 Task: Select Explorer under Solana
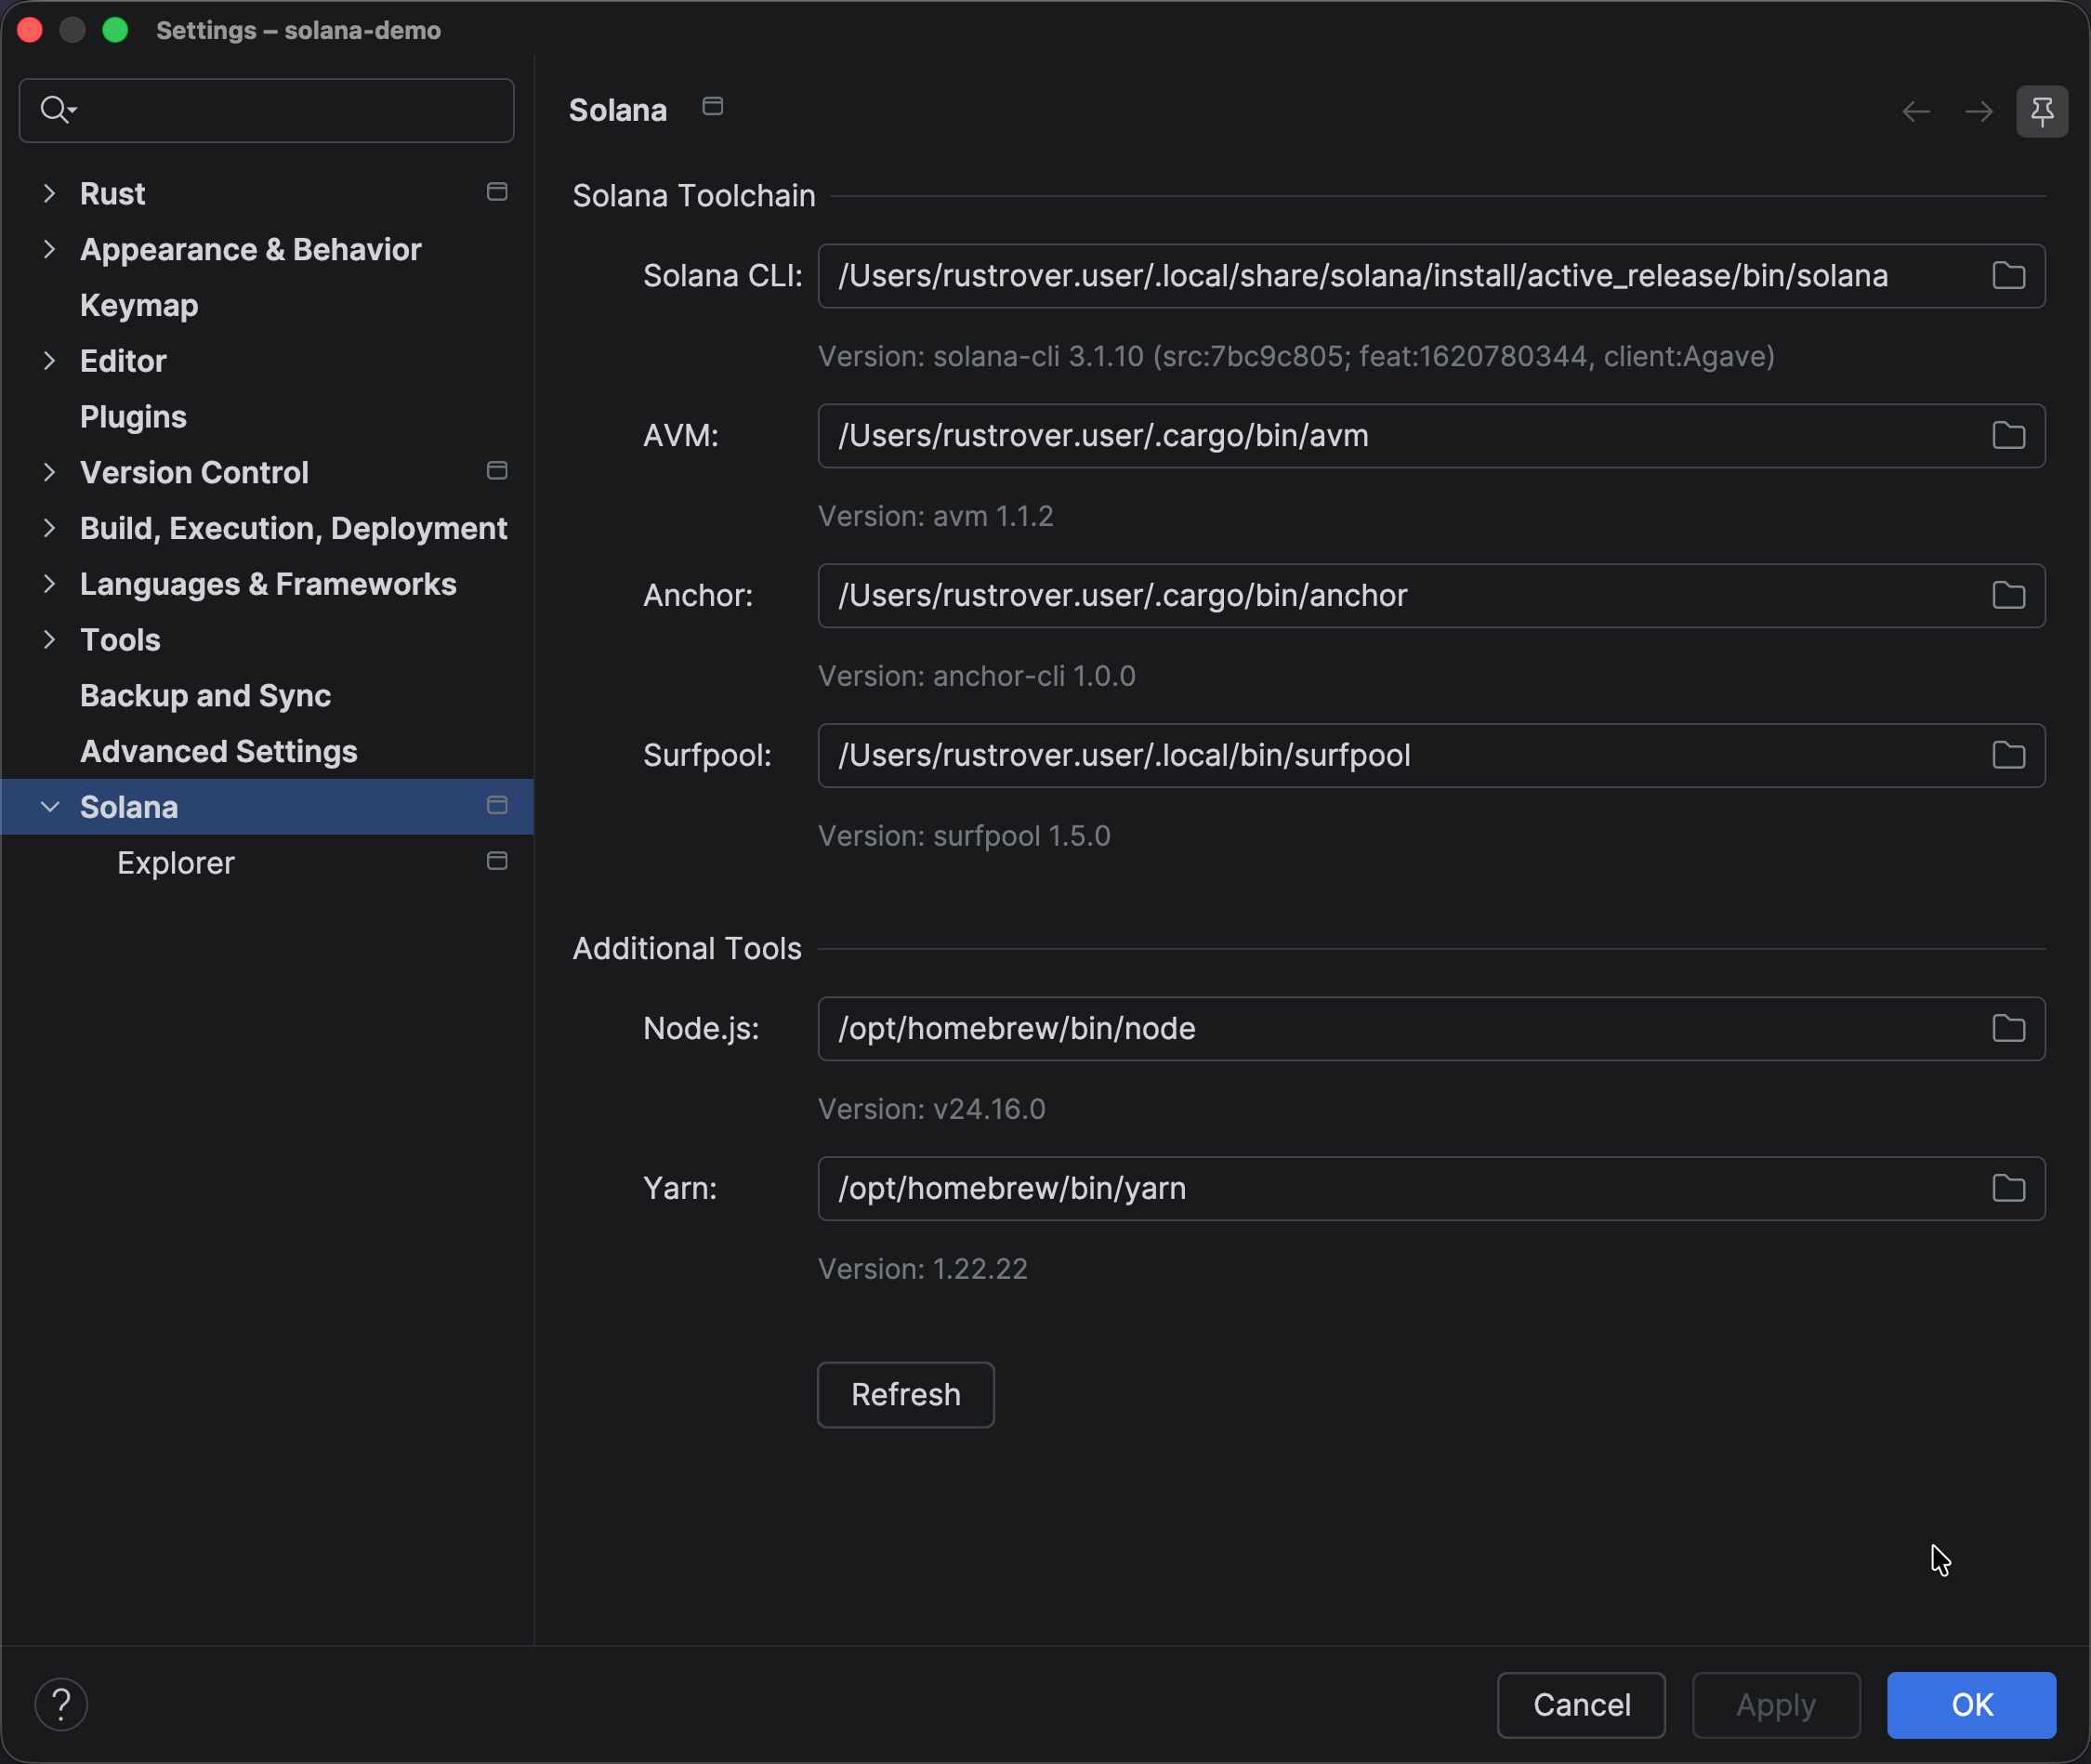click(x=176, y=863)
